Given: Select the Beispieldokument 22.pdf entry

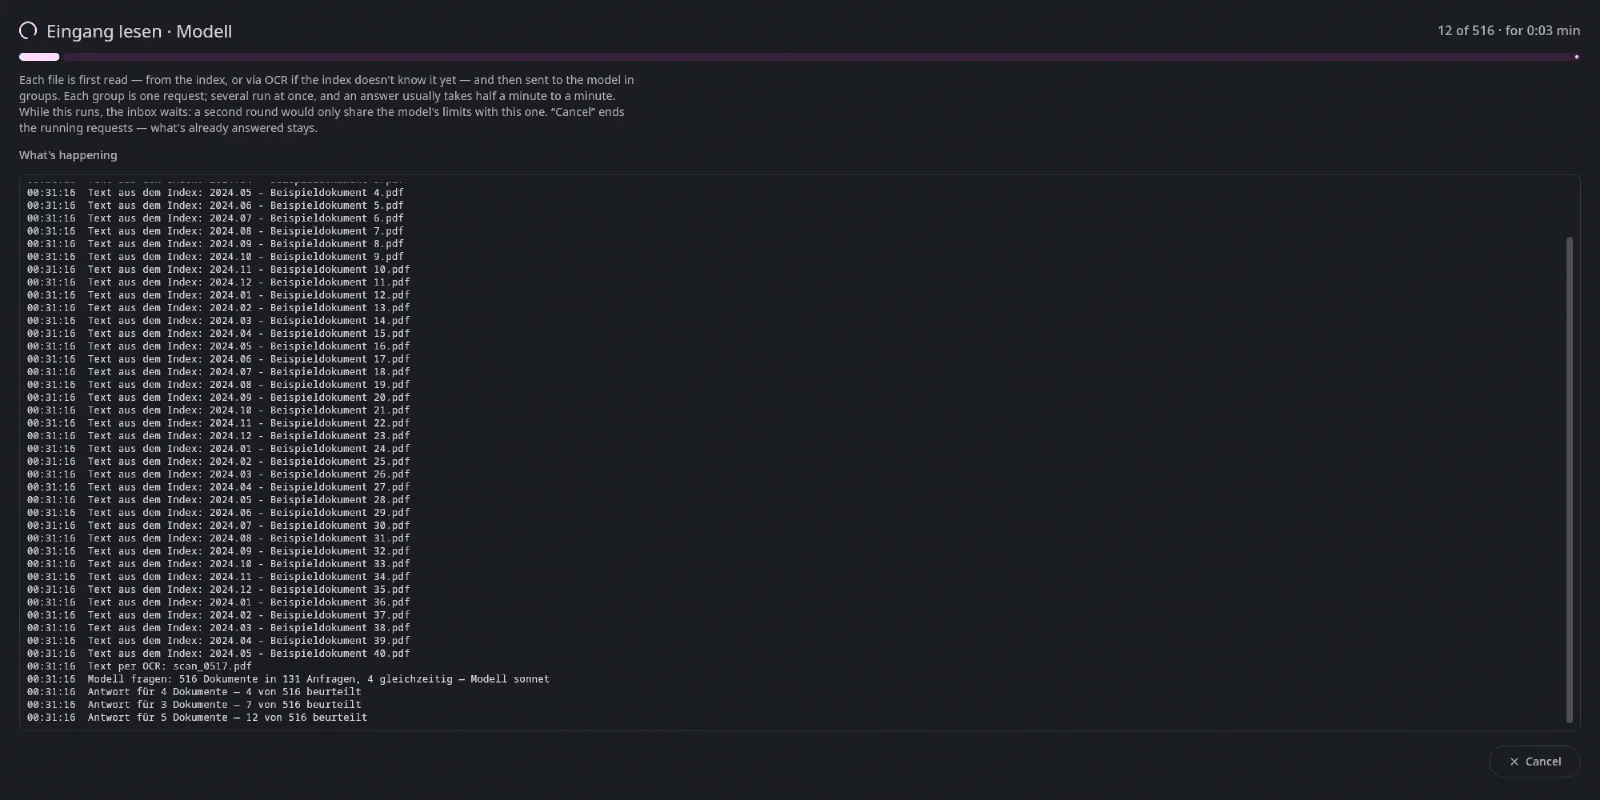Looking at the screenshot, I should [x=218, y=423].
